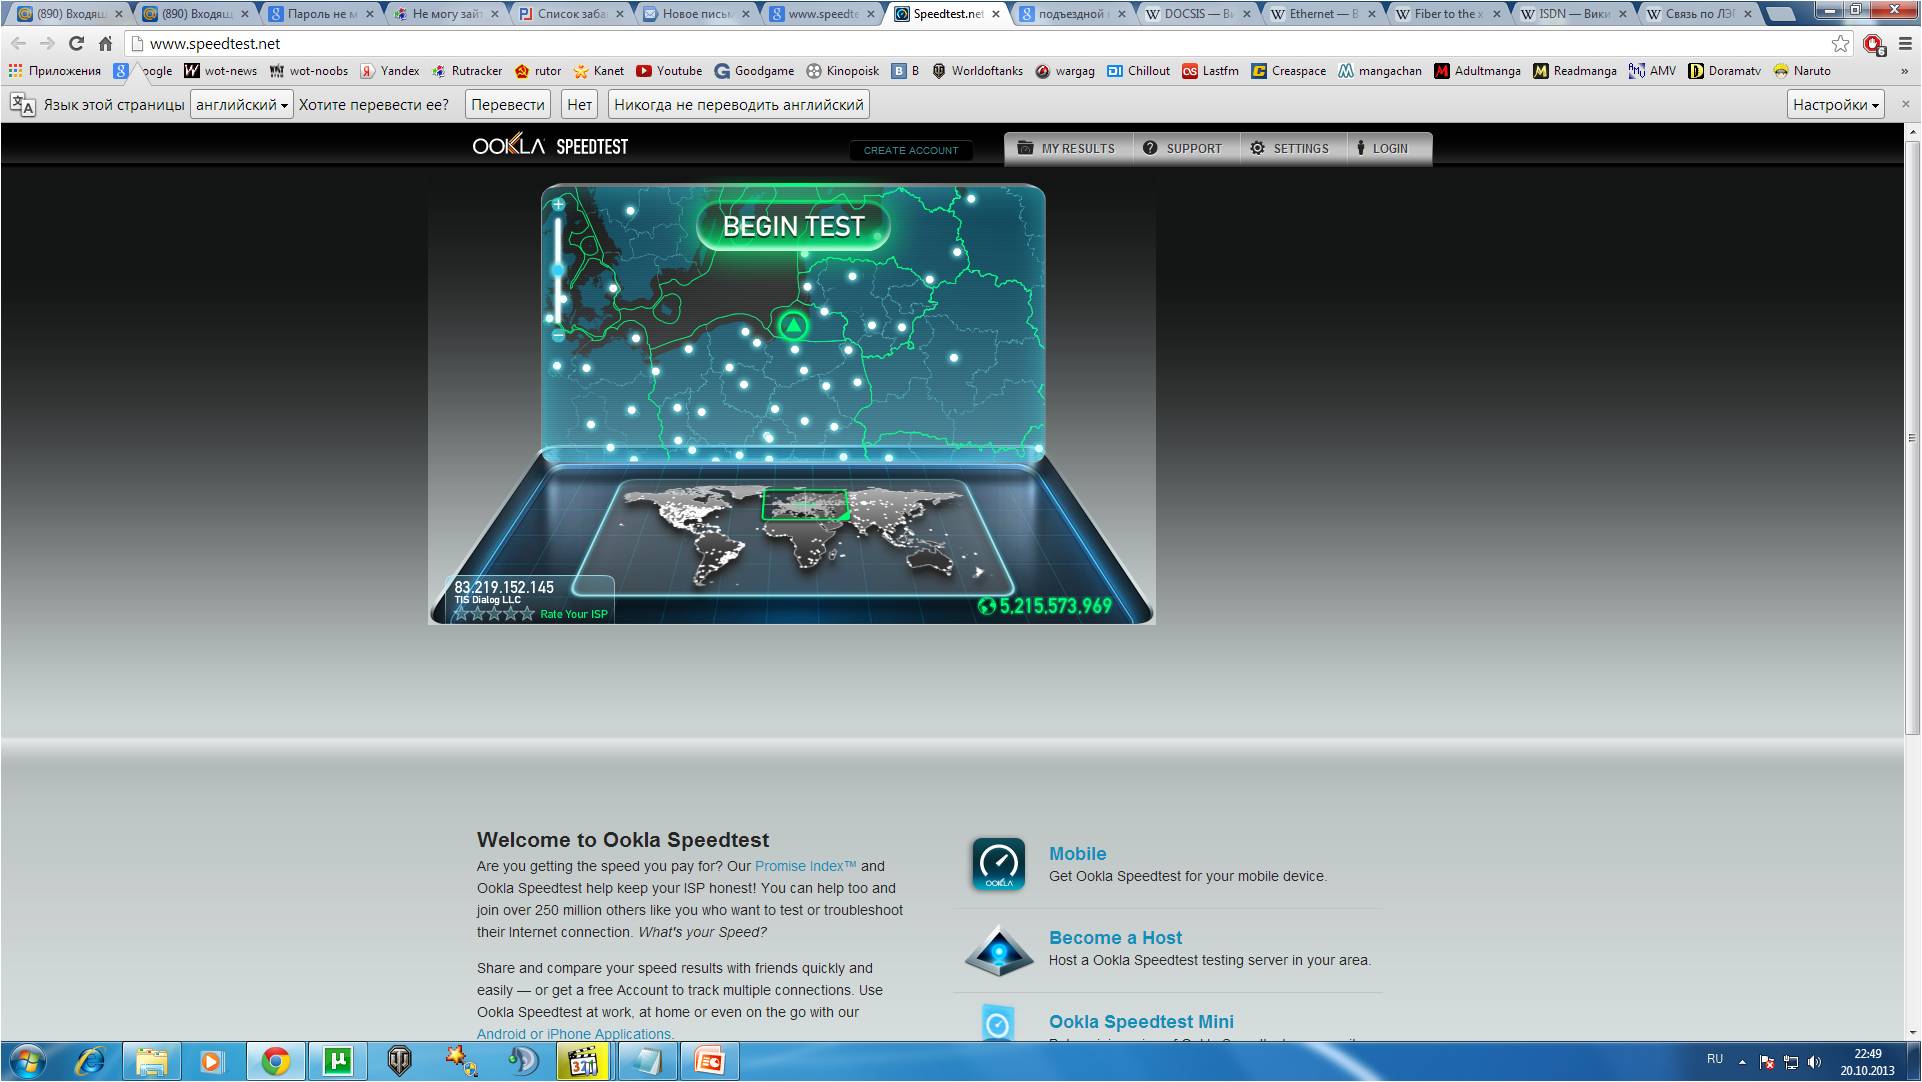
Task: Click the IP address text 83.219.152.145
Action: [x=504, y=587]
